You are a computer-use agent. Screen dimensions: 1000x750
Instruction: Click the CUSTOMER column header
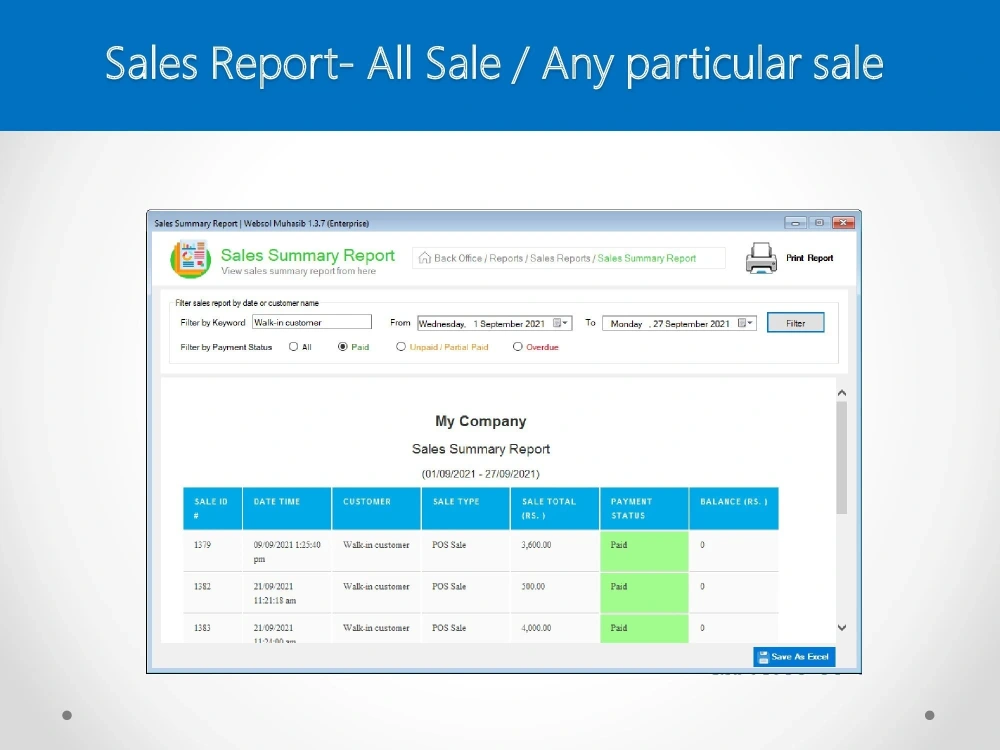(376, 508)
